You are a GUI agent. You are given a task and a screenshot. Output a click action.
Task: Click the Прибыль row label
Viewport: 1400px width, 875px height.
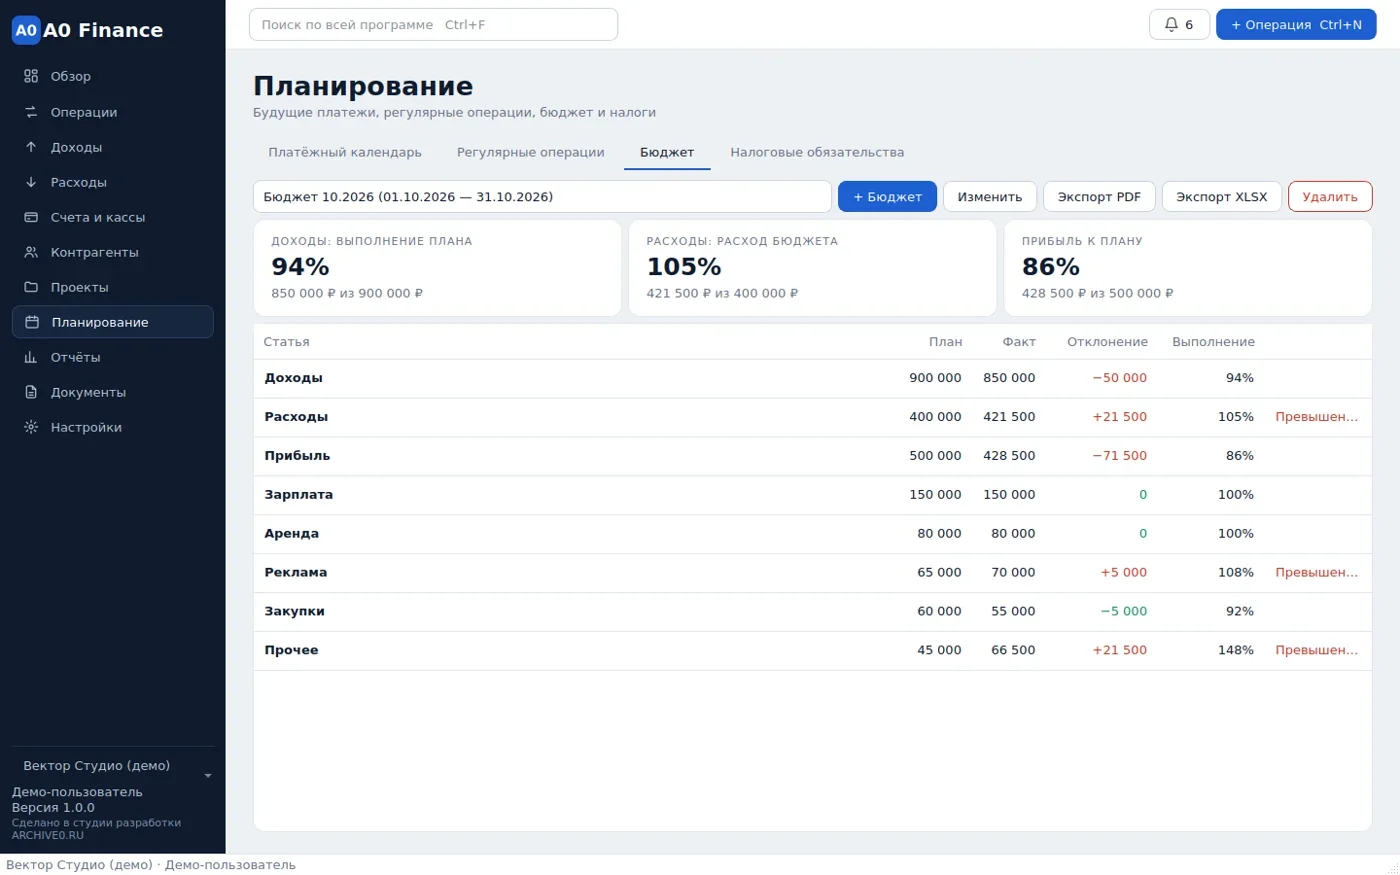pos(297,456)
